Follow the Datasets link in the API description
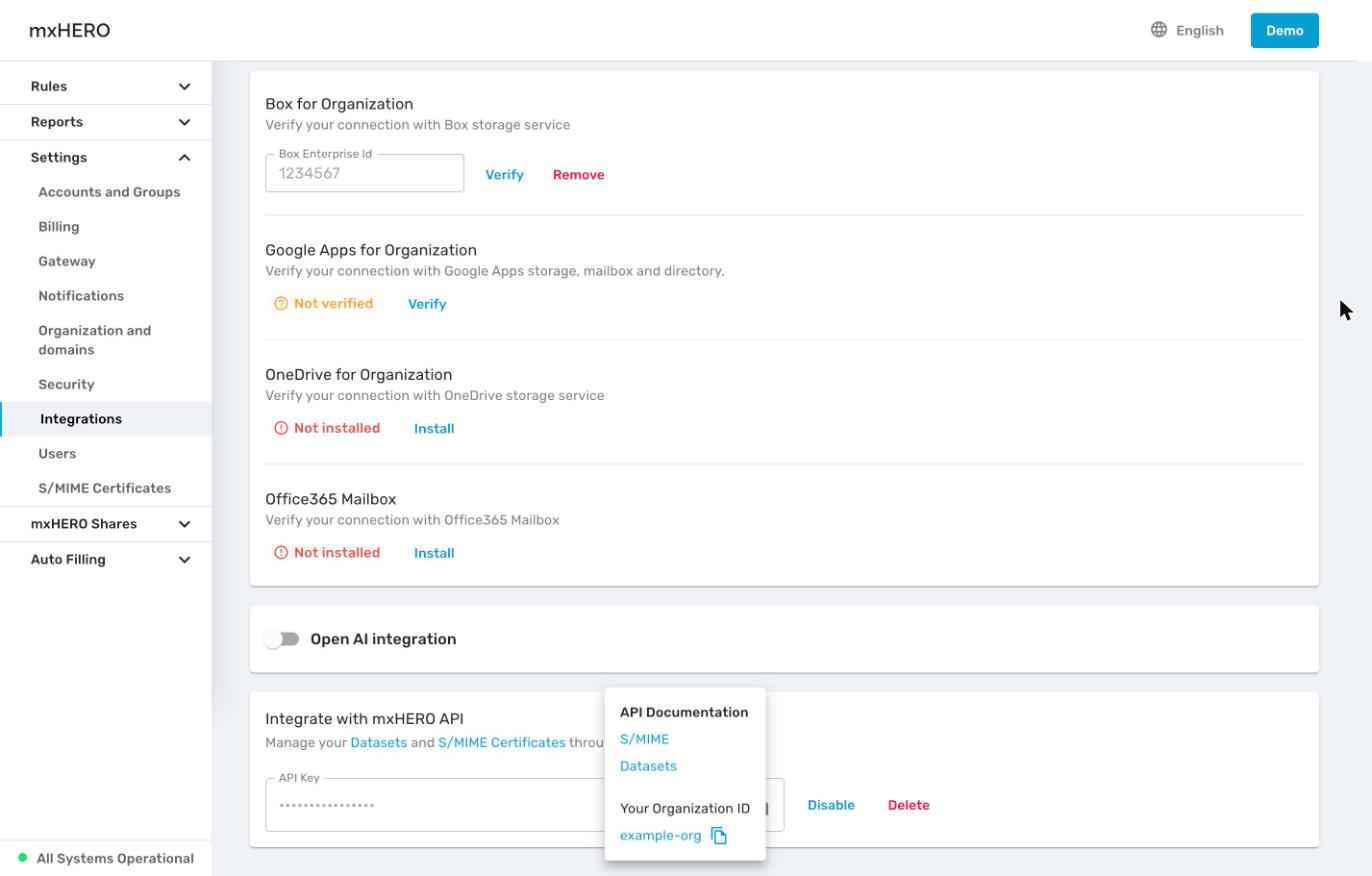The width and height of the screenshot is (1372, 876). pyautogui.click(x=378, y=743)
